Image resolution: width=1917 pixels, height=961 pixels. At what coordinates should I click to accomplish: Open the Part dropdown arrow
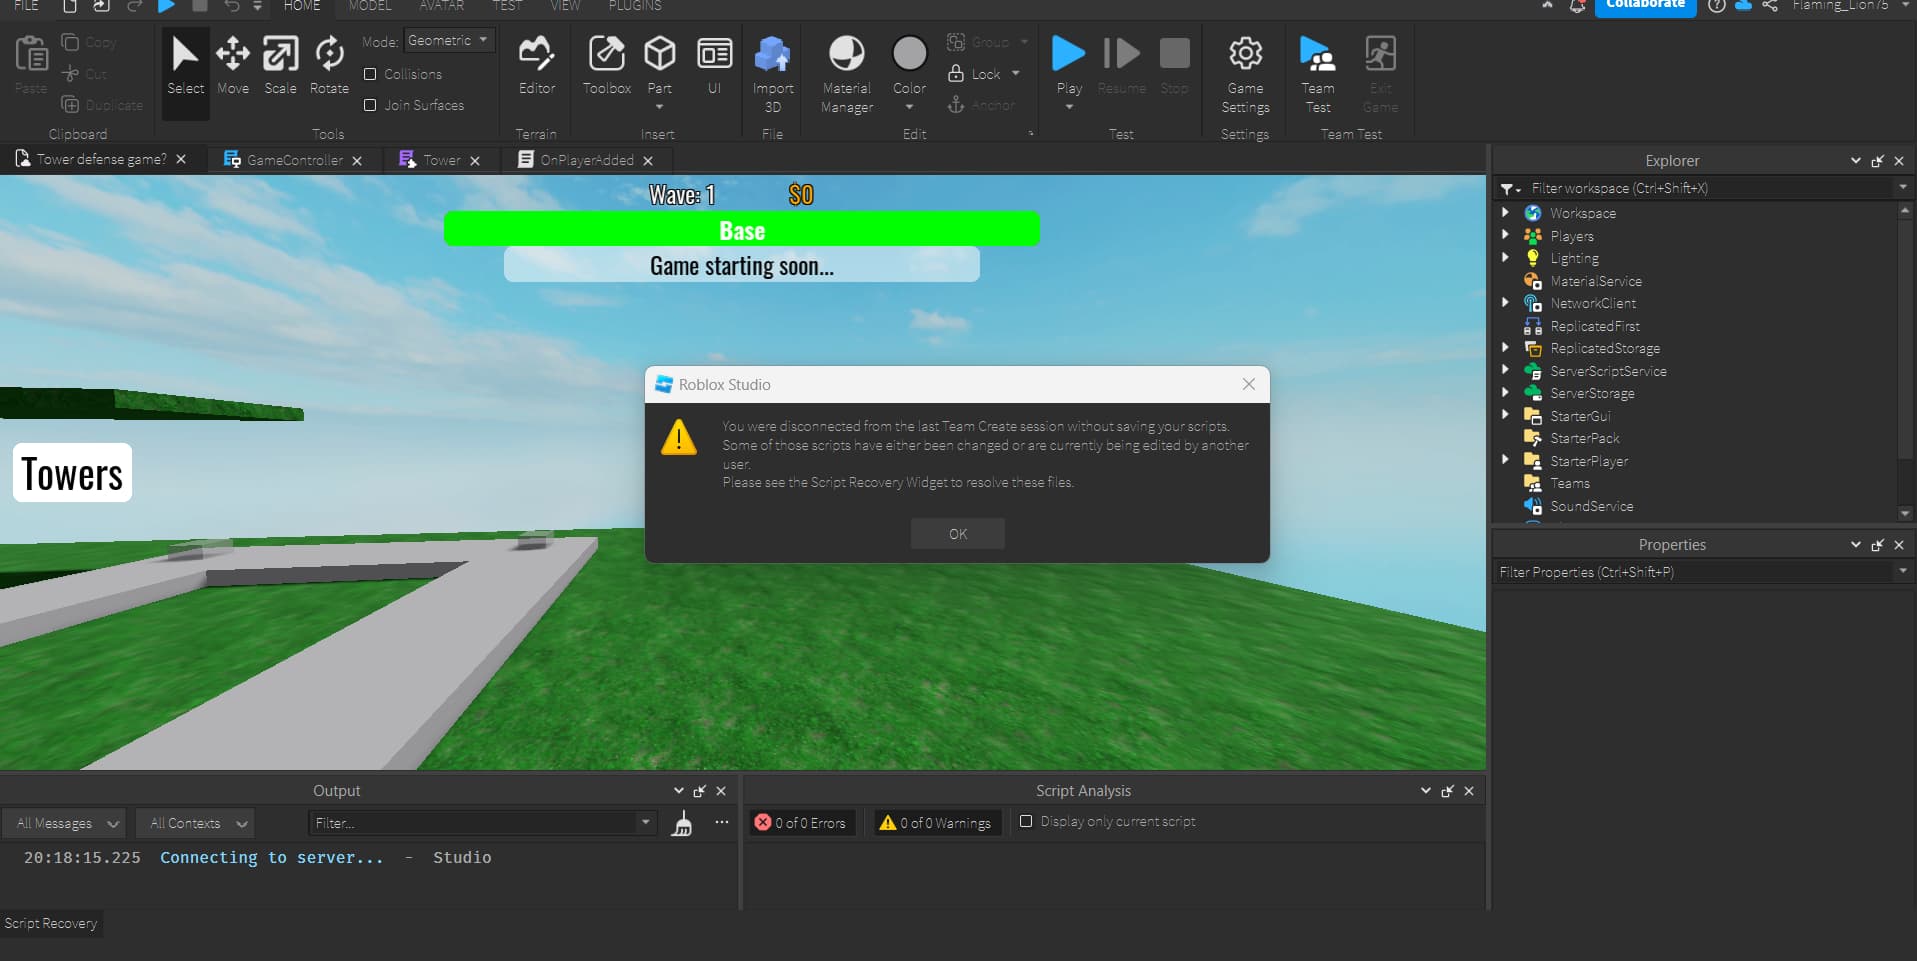(659, 107)
